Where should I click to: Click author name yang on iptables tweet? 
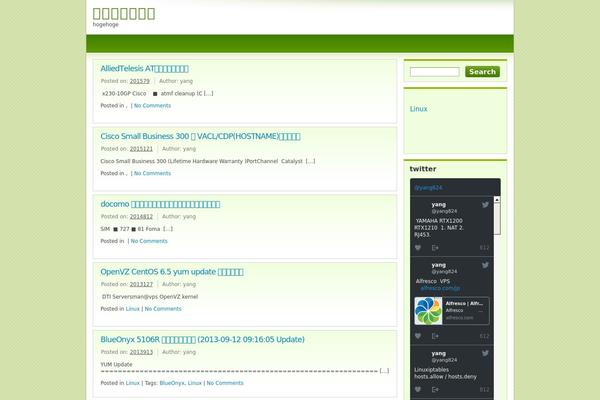439,353
